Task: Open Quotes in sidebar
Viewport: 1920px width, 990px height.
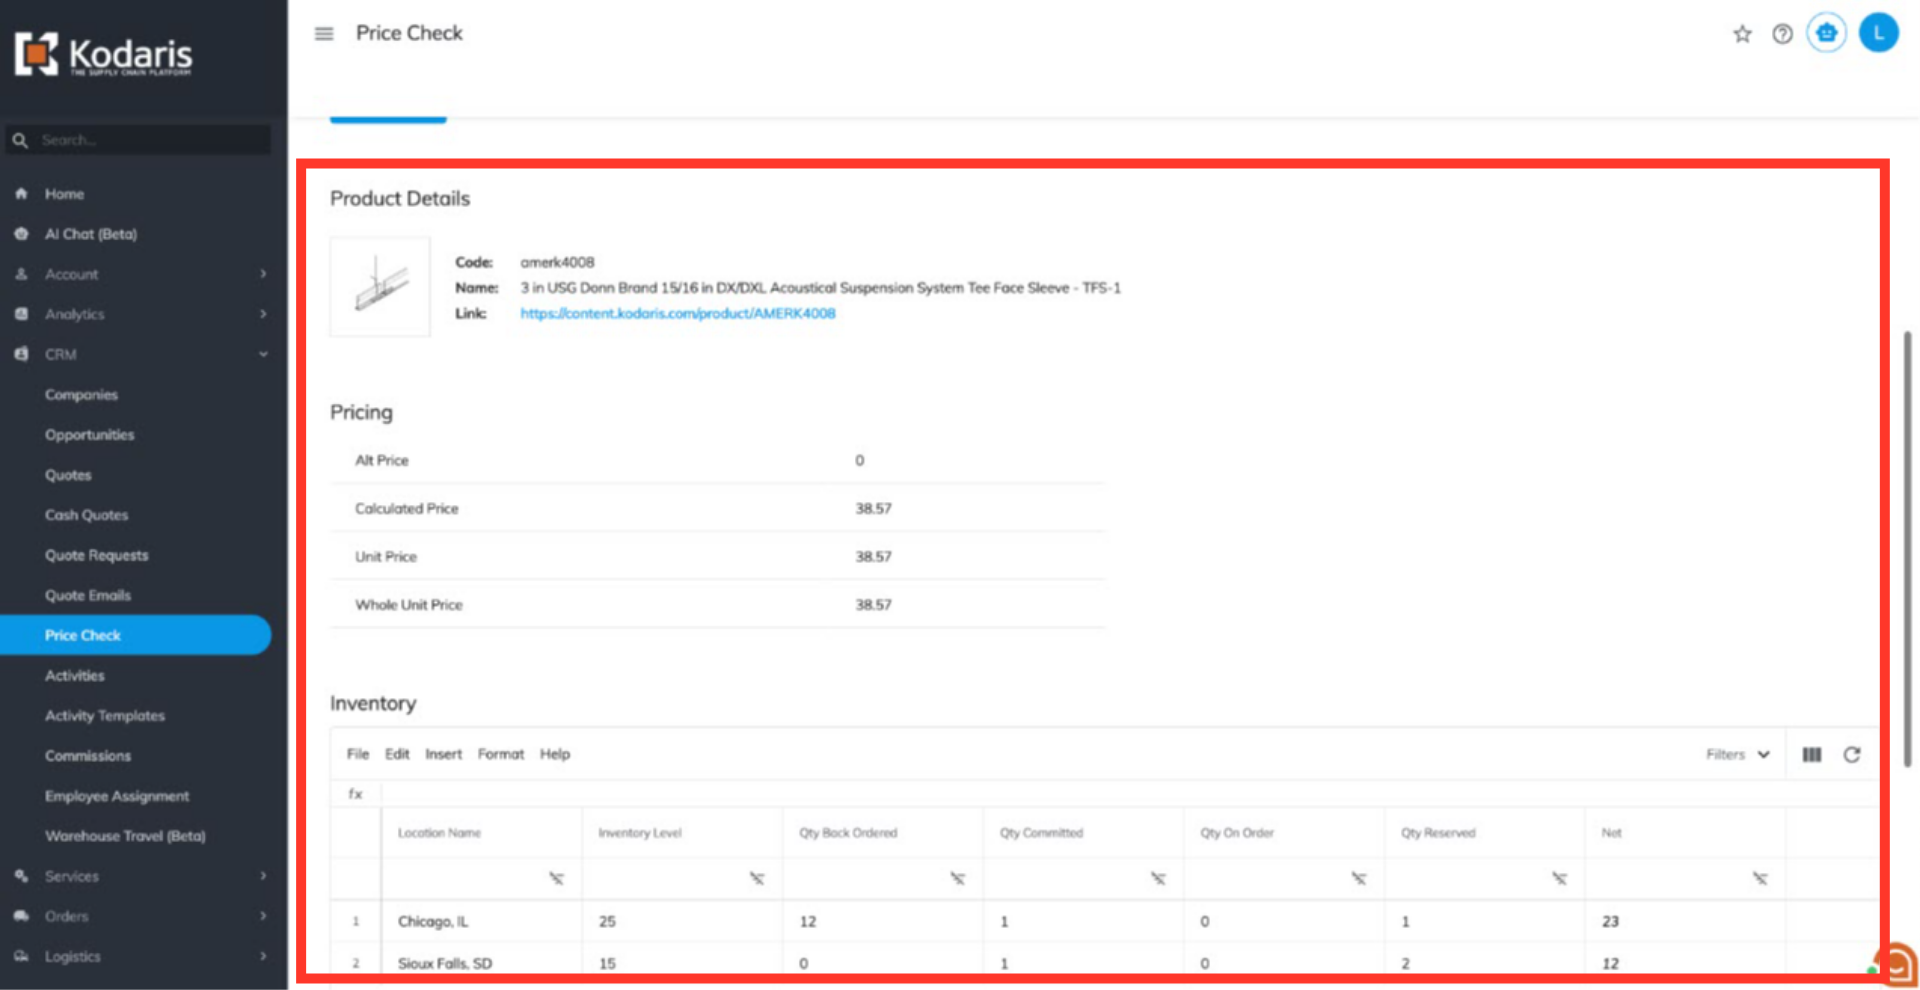Action: [68, 474]
